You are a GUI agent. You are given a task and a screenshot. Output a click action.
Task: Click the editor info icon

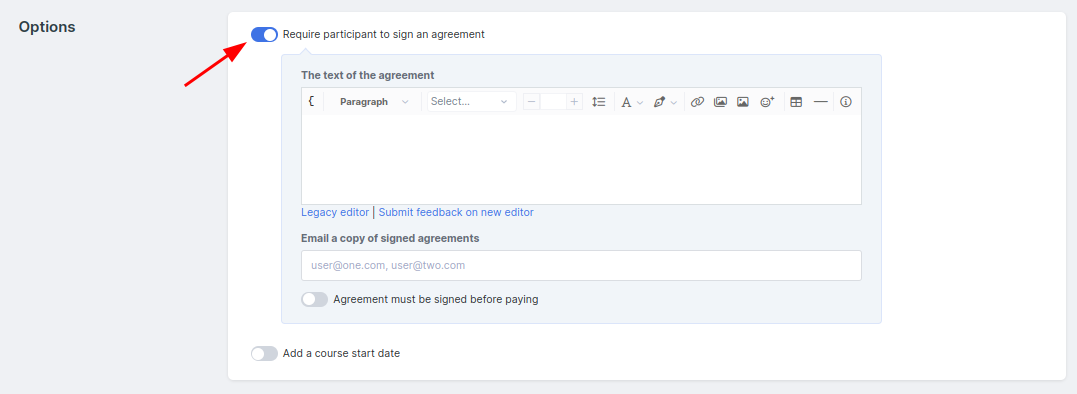(846, 102)
